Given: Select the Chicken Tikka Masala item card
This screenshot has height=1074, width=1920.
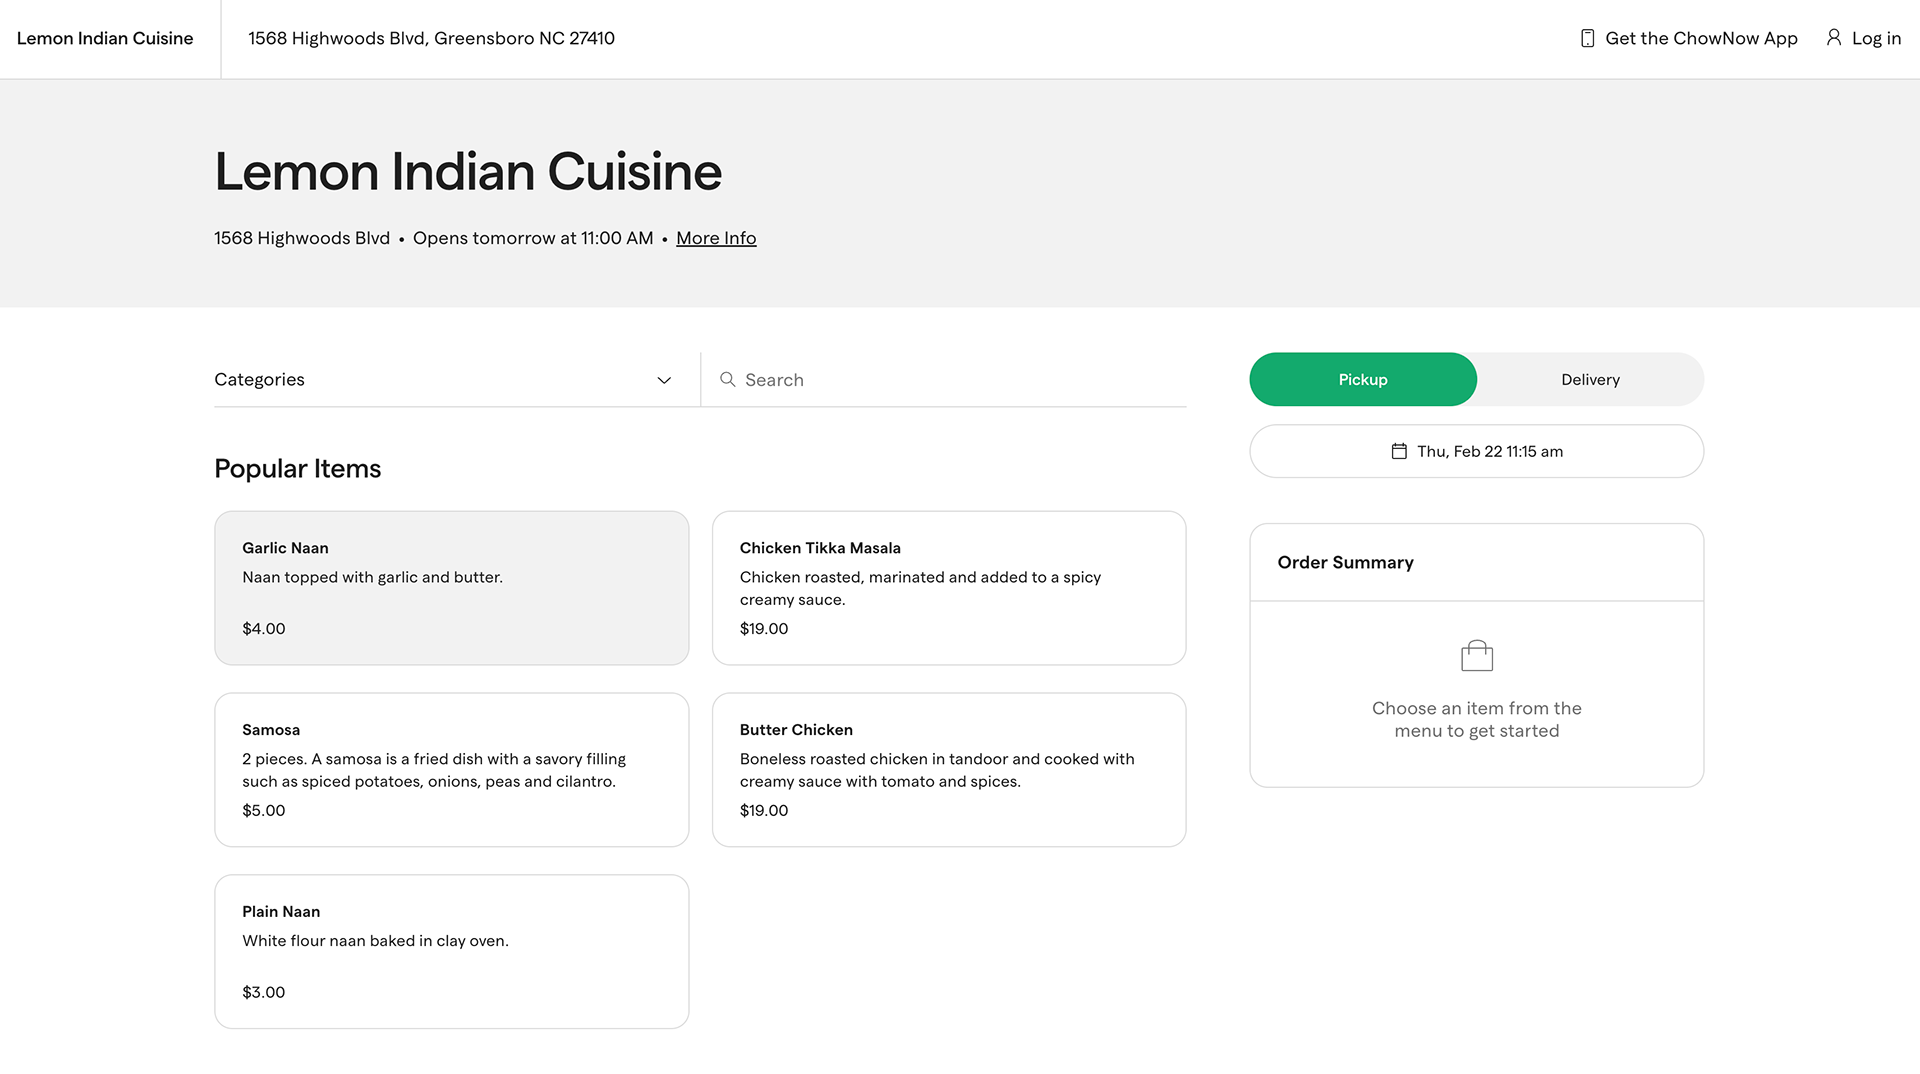Looking at the screenshot, I should point(949,588).
